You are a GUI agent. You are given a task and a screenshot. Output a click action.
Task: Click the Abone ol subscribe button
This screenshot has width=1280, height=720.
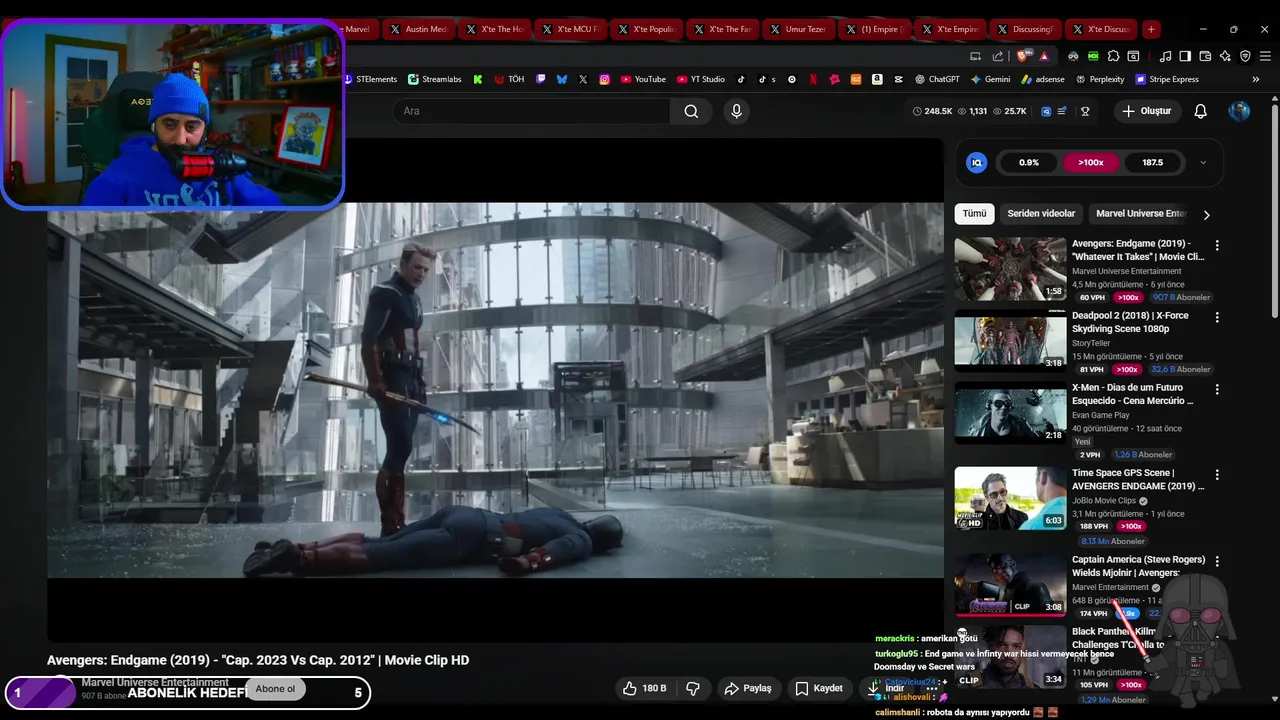[x=275, y=689]
